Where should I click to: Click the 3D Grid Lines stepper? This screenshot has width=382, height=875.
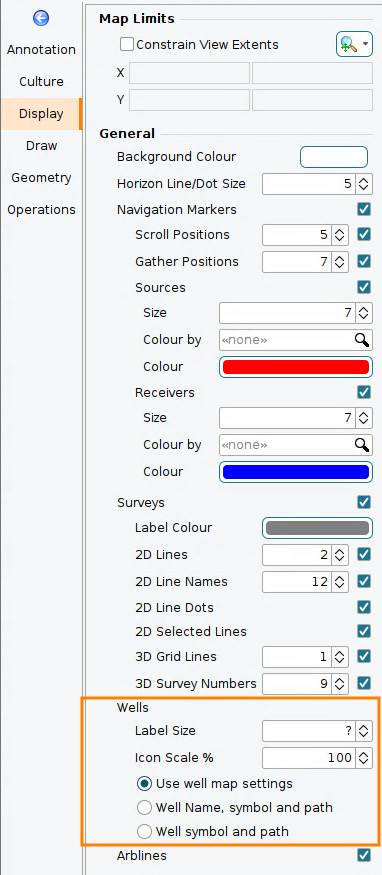pyautogui.click(x=339, y=657)
